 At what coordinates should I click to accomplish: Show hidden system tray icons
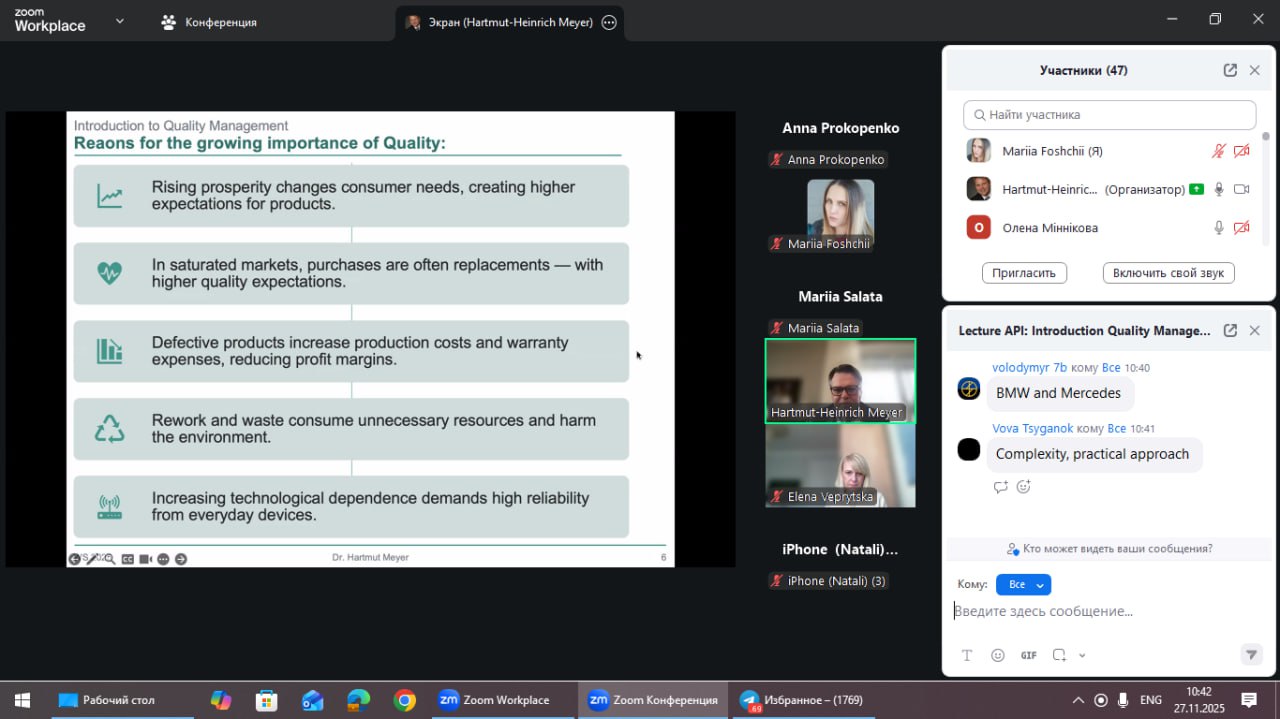[x=1078, y=700]
